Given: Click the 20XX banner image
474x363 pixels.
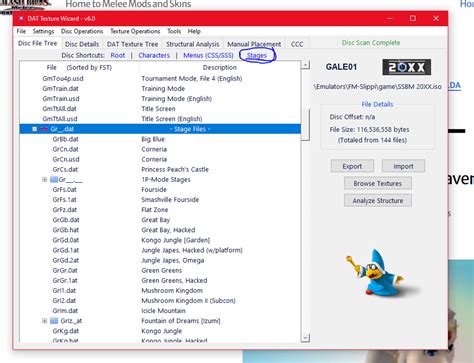Looking at the screenshot, I should [x=406, y=67].
